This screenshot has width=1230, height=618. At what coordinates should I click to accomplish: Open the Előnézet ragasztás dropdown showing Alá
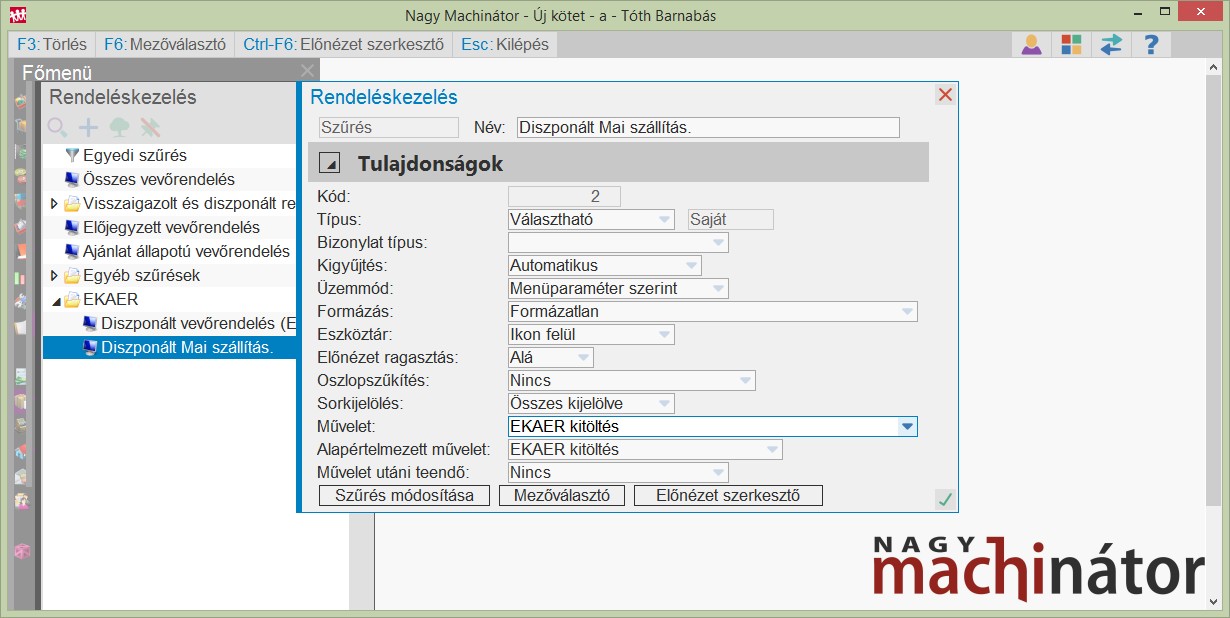550,357
